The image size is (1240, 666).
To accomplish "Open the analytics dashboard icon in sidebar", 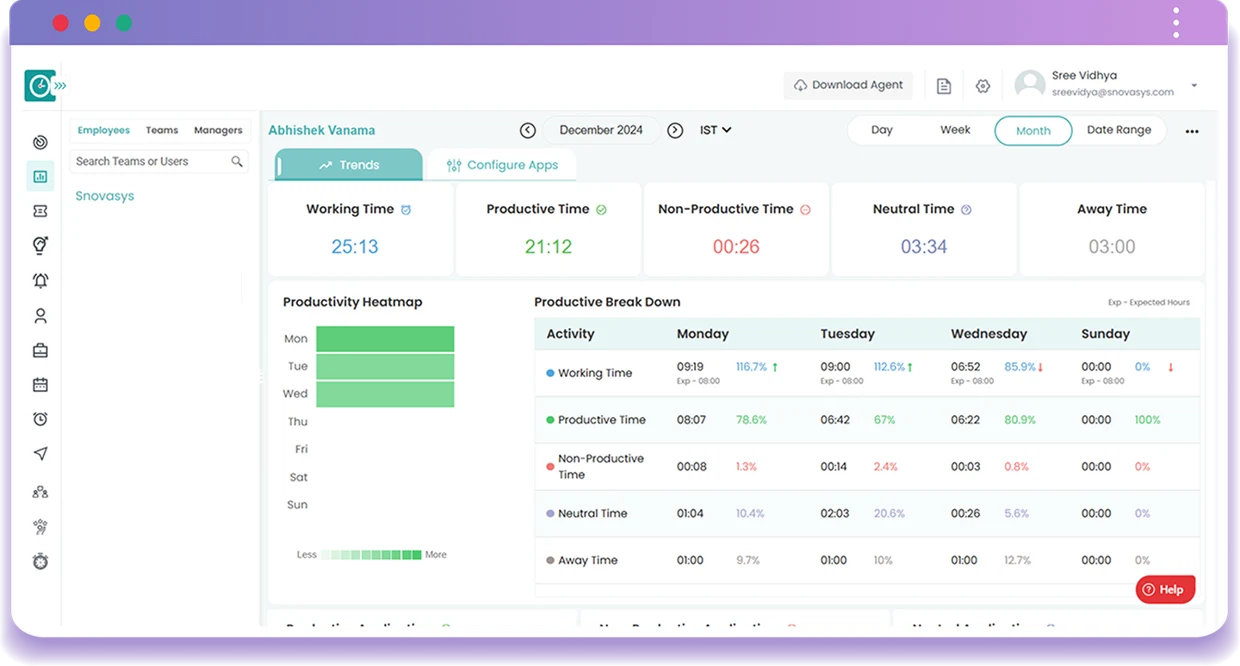I will point(40,176).
